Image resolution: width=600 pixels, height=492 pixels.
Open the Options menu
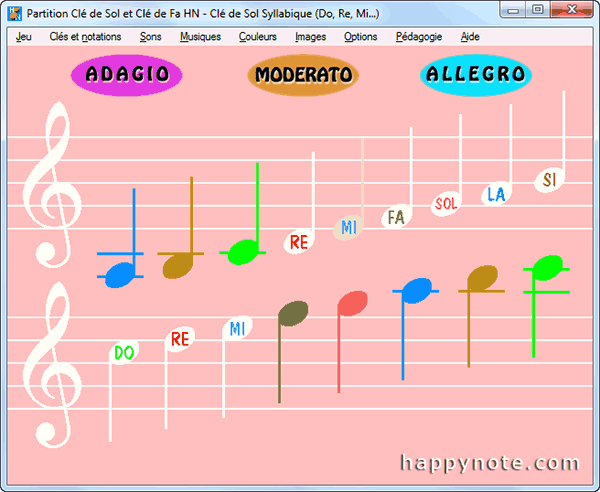tap(360, 37)
